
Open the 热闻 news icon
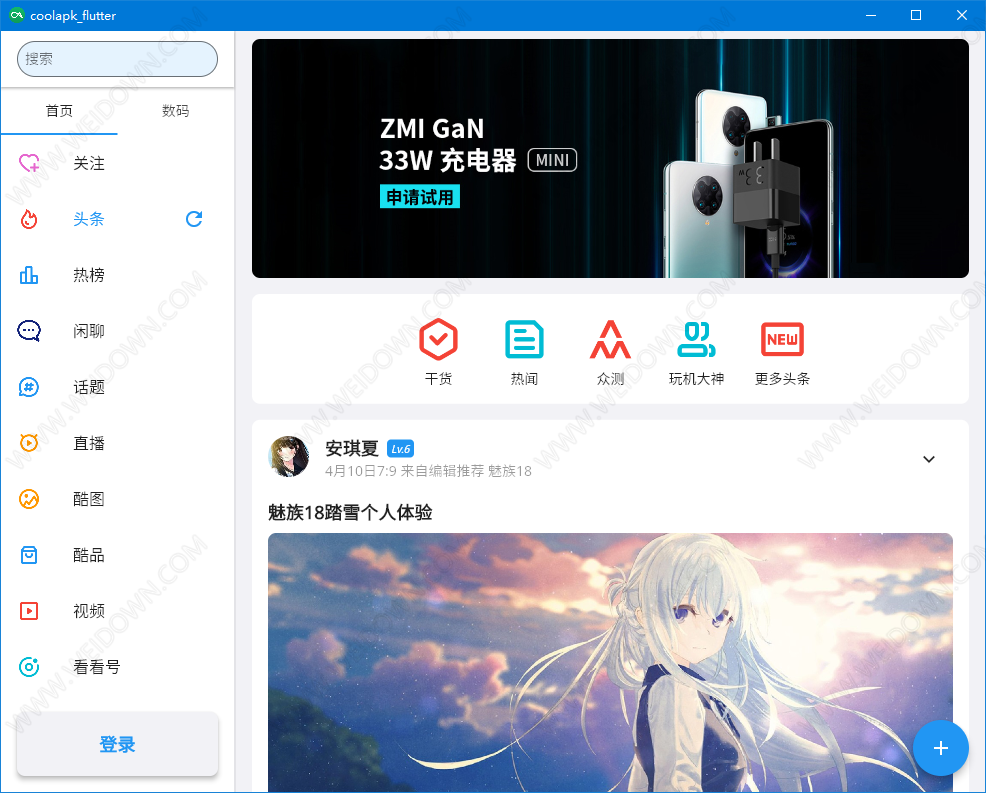(524, 340)
